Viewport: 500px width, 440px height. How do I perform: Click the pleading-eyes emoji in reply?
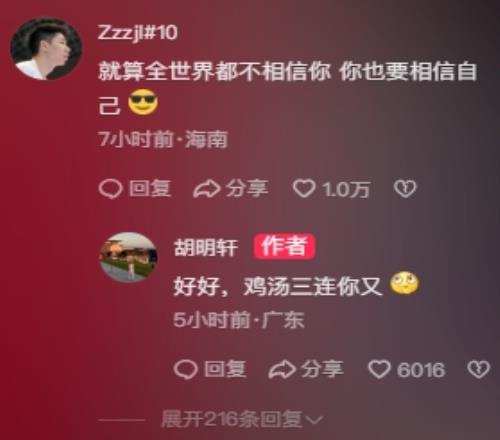(404, 283)
